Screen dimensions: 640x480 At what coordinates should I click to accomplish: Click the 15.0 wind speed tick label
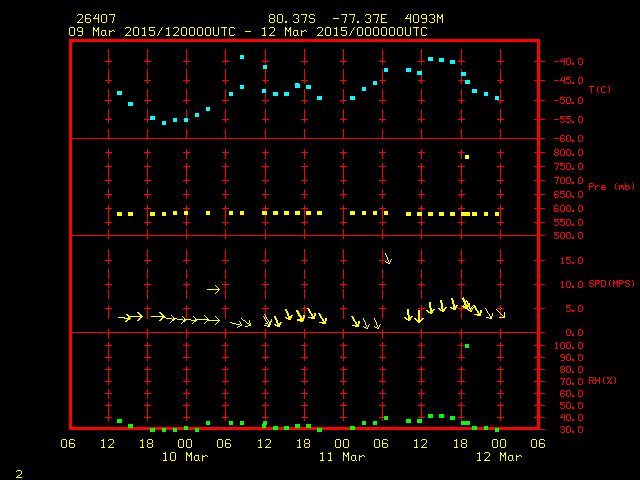[572, 260]
